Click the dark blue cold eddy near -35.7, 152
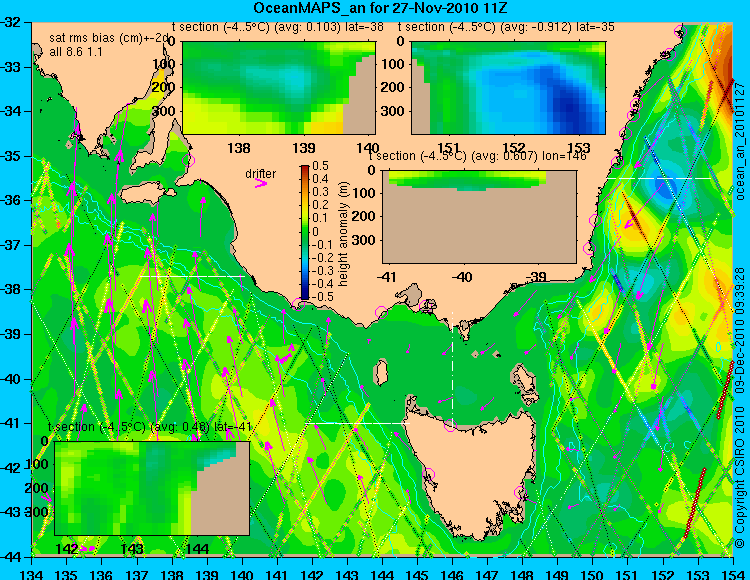The image size is (750, 580). pos(666,187)
